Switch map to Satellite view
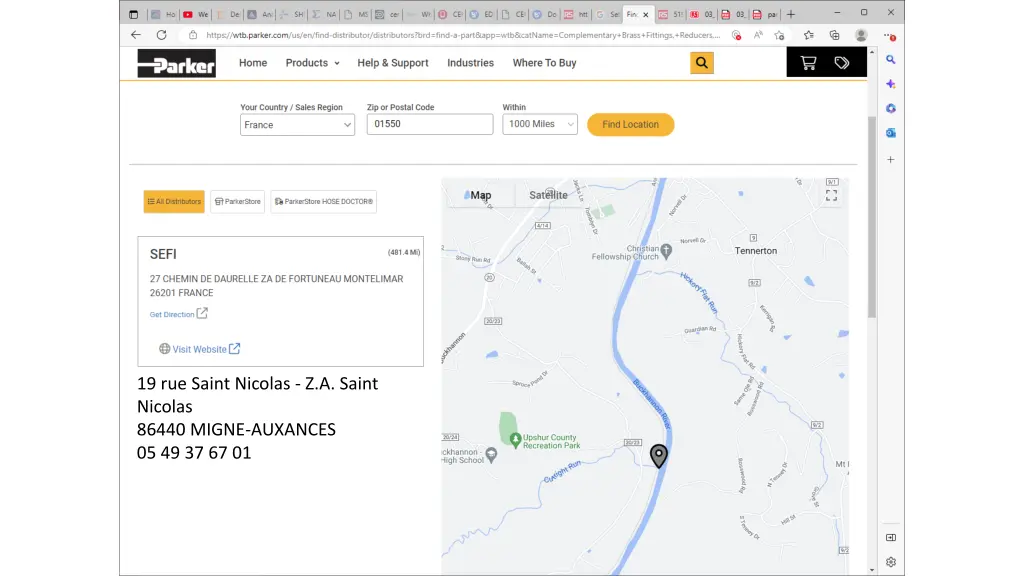Image resolution: width=1024 pixels, height=576 pixels. coord(549,195)
